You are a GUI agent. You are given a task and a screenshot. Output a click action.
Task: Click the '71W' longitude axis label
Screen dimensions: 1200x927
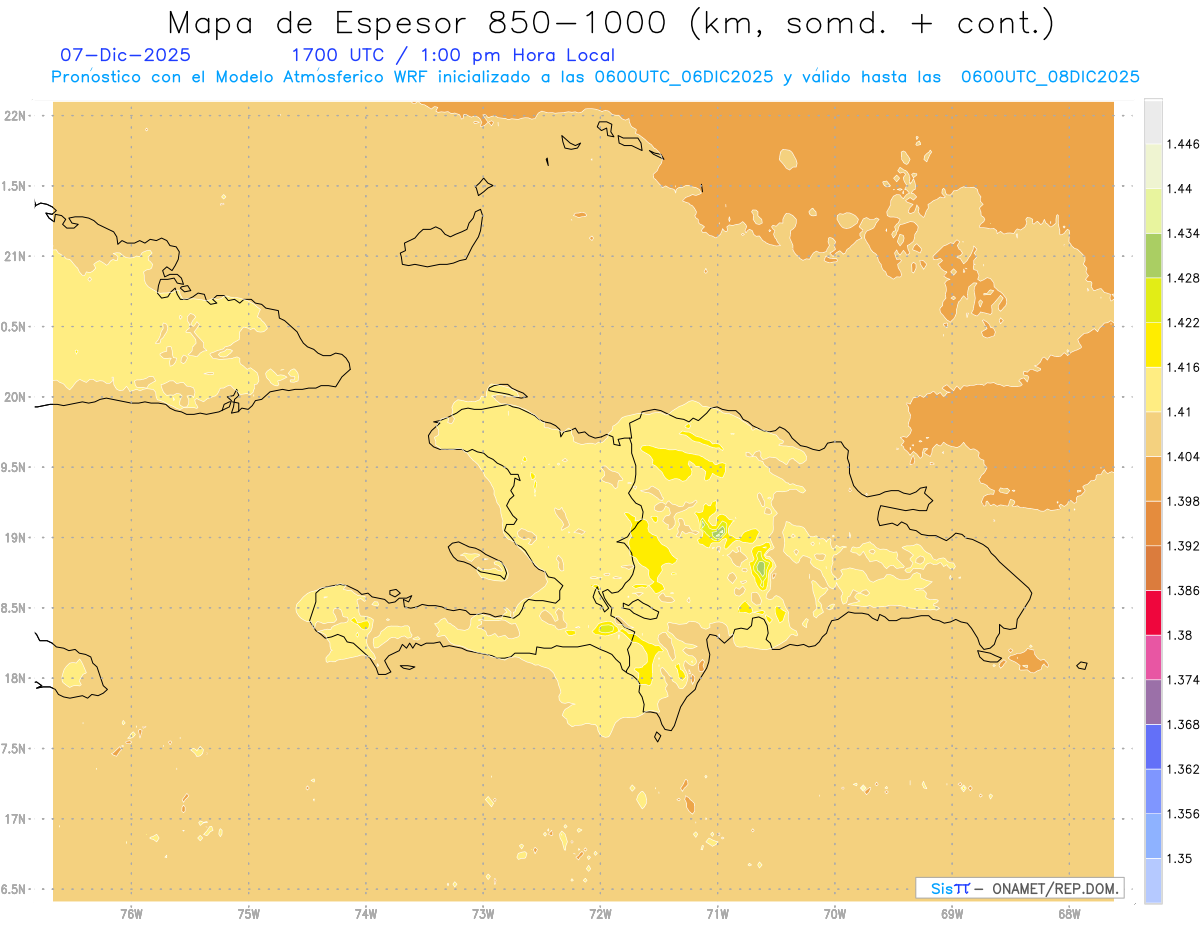717,914
